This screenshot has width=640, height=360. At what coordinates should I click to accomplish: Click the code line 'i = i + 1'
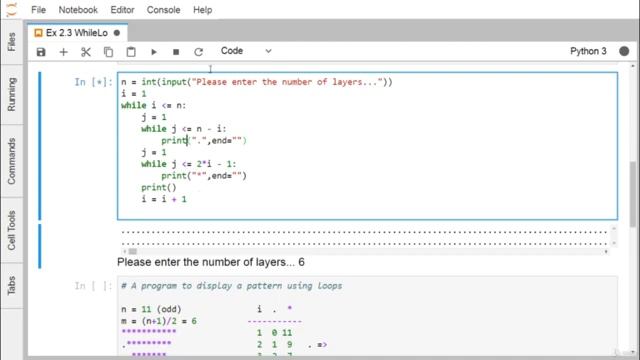(164, 199)
